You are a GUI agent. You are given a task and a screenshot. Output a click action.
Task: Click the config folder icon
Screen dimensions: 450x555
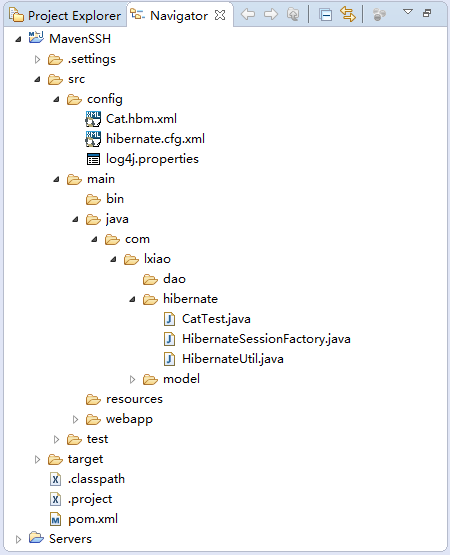click(74, 100)
